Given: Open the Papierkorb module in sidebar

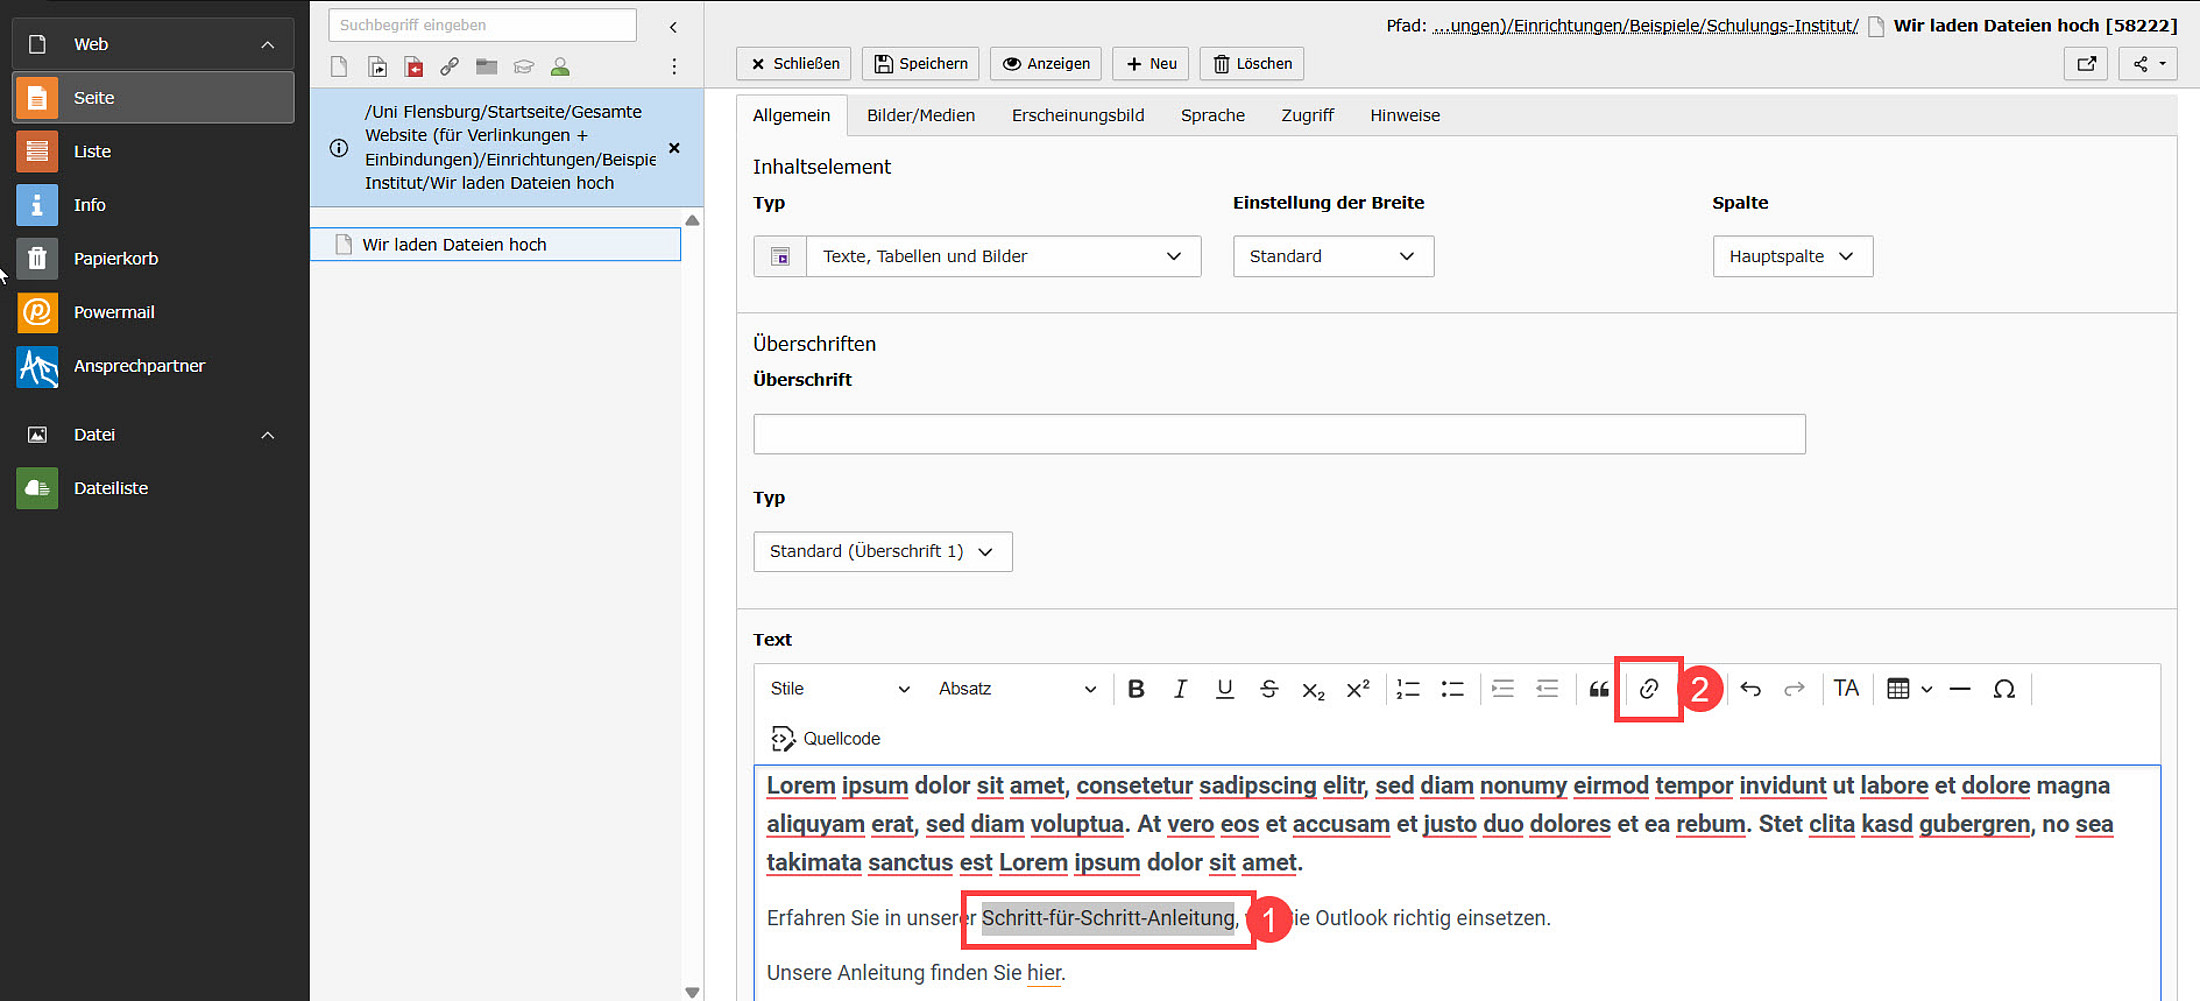Looking at the screenshot, I should pos(115,258).
